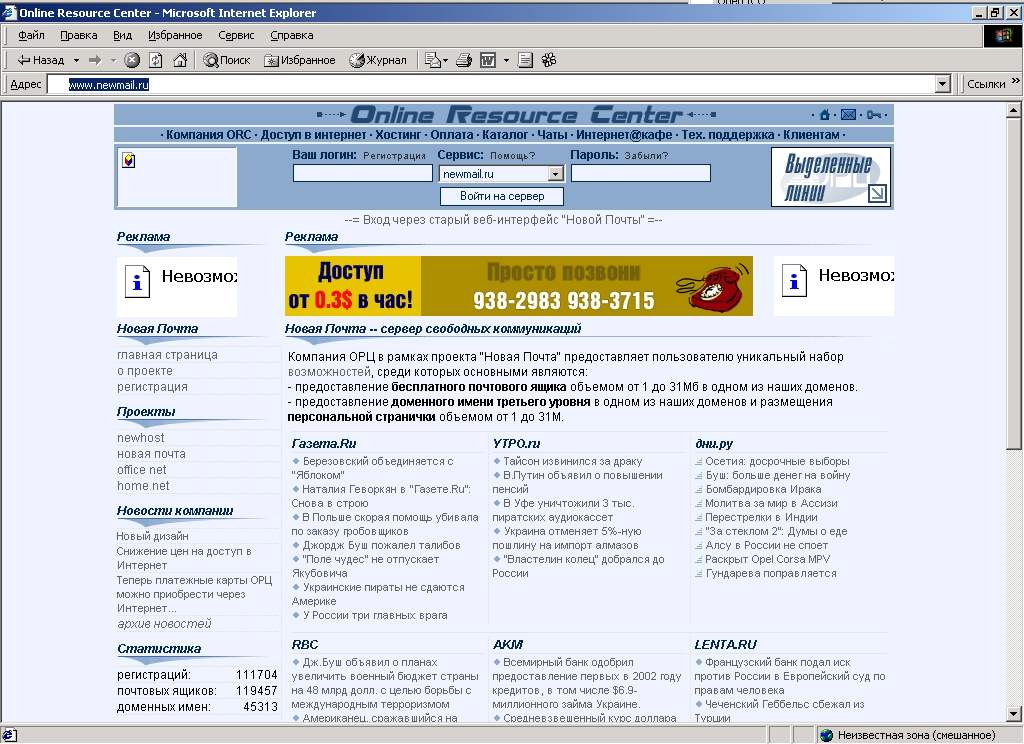Screen dimensions: 1024x744
Task: Print the page with the printer icon
Action: (464, 60)
